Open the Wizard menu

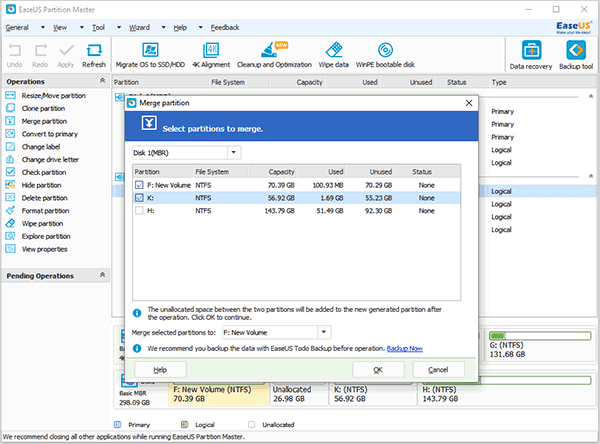tap(139, 28)
